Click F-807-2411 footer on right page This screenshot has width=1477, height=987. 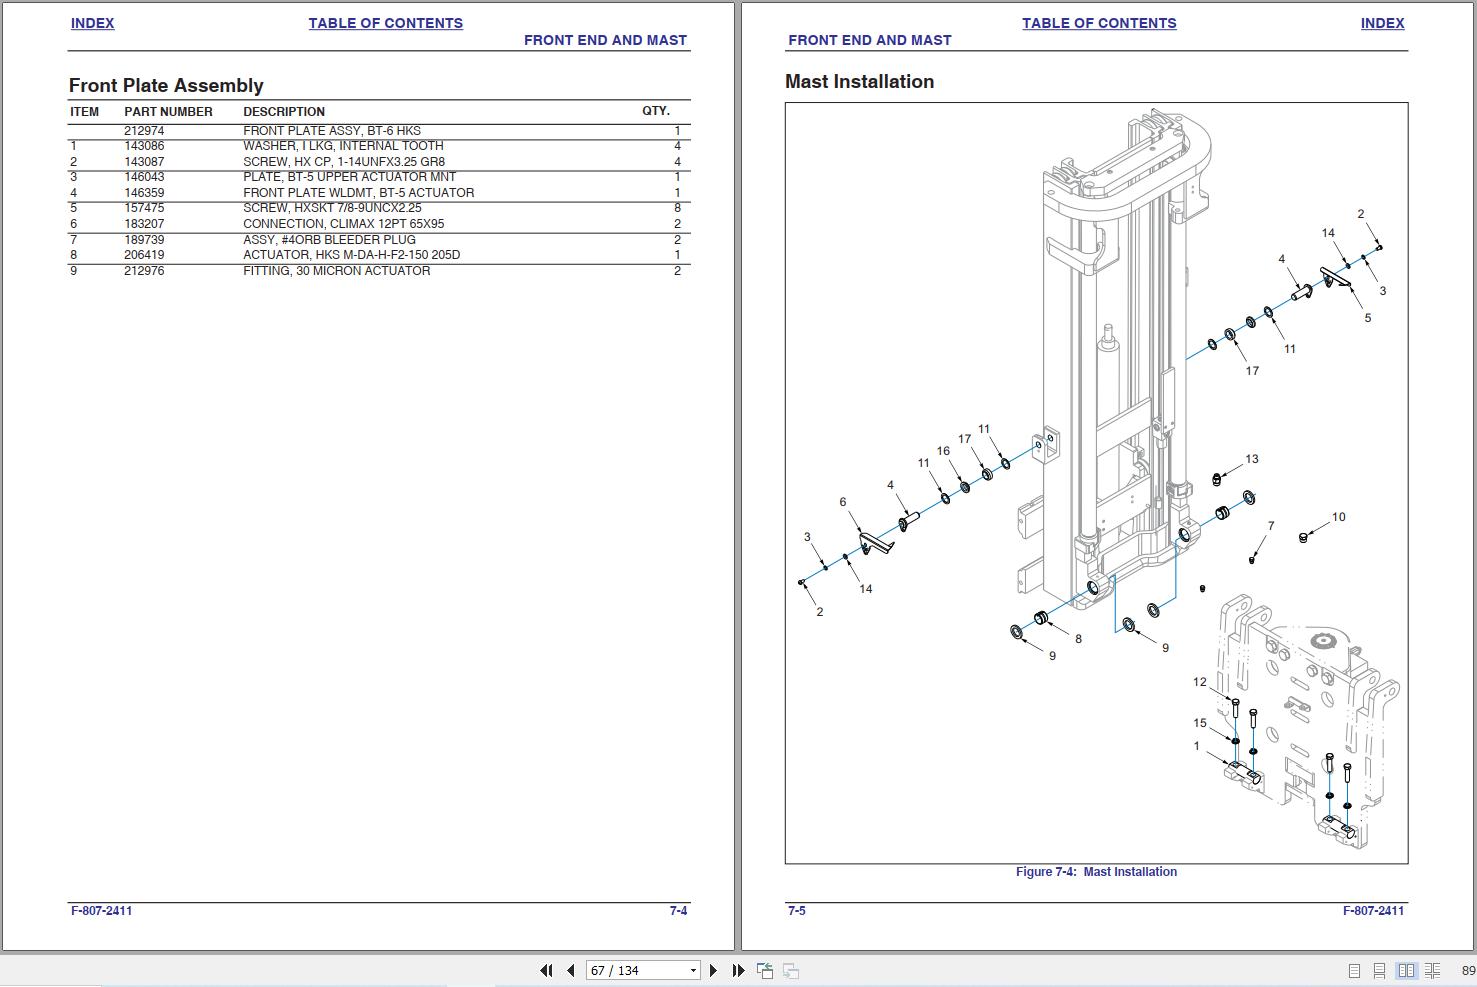[1374, 911]
